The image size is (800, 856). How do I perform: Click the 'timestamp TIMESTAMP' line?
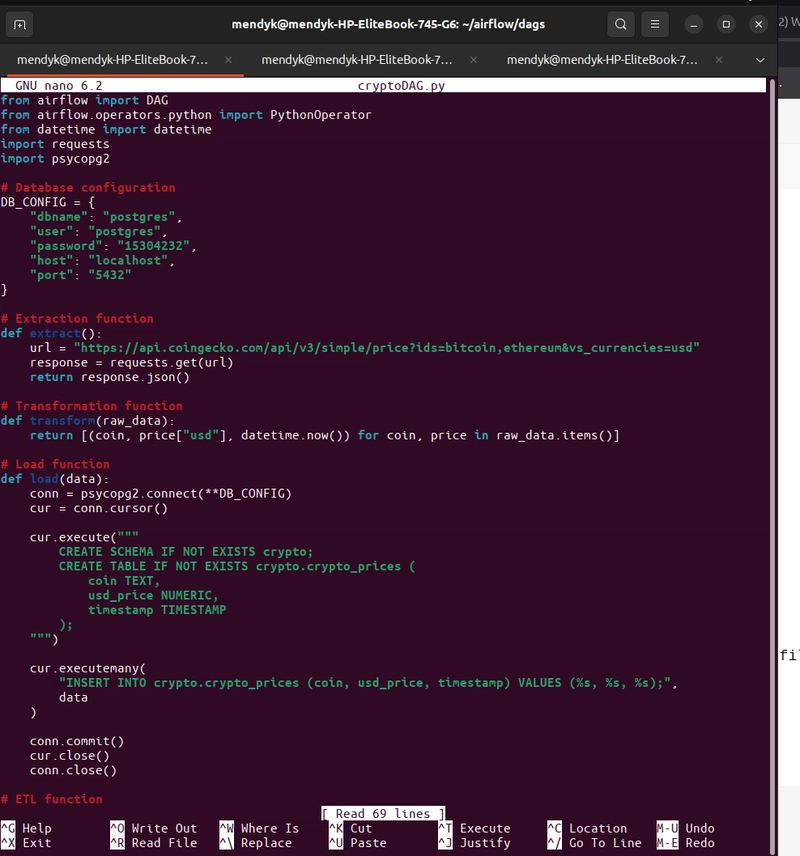tap(157, 610)
